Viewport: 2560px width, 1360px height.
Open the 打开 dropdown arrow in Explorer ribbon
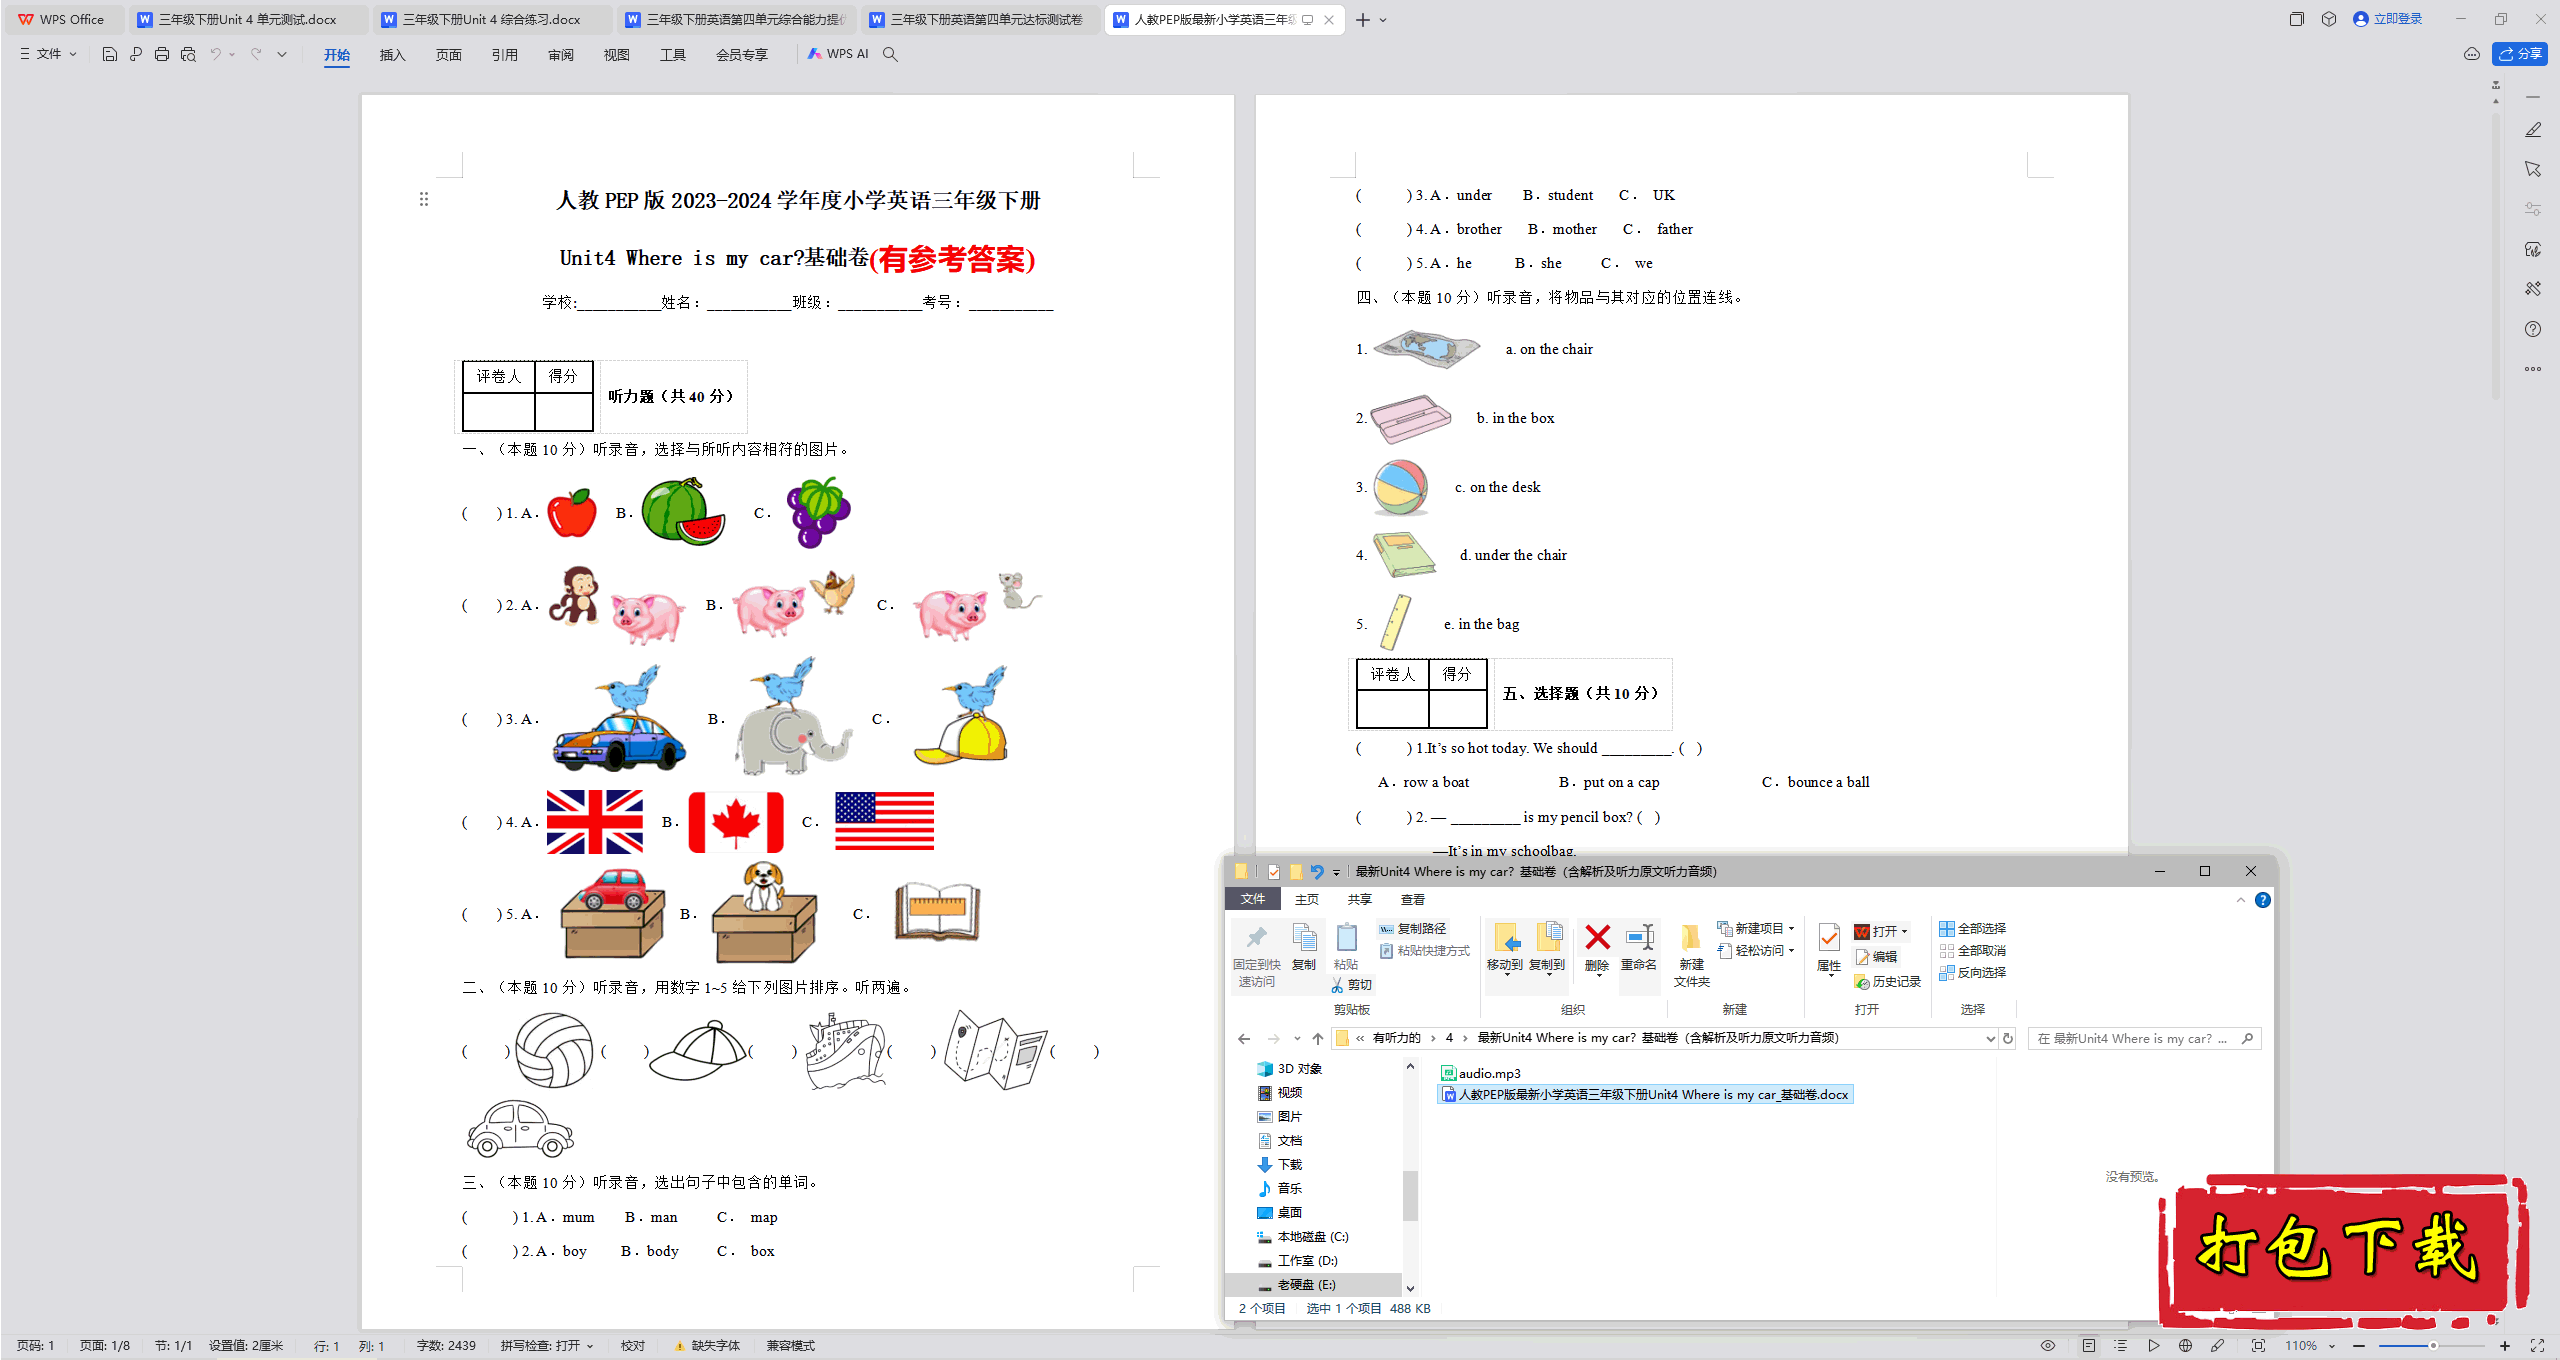point(1904,931)
